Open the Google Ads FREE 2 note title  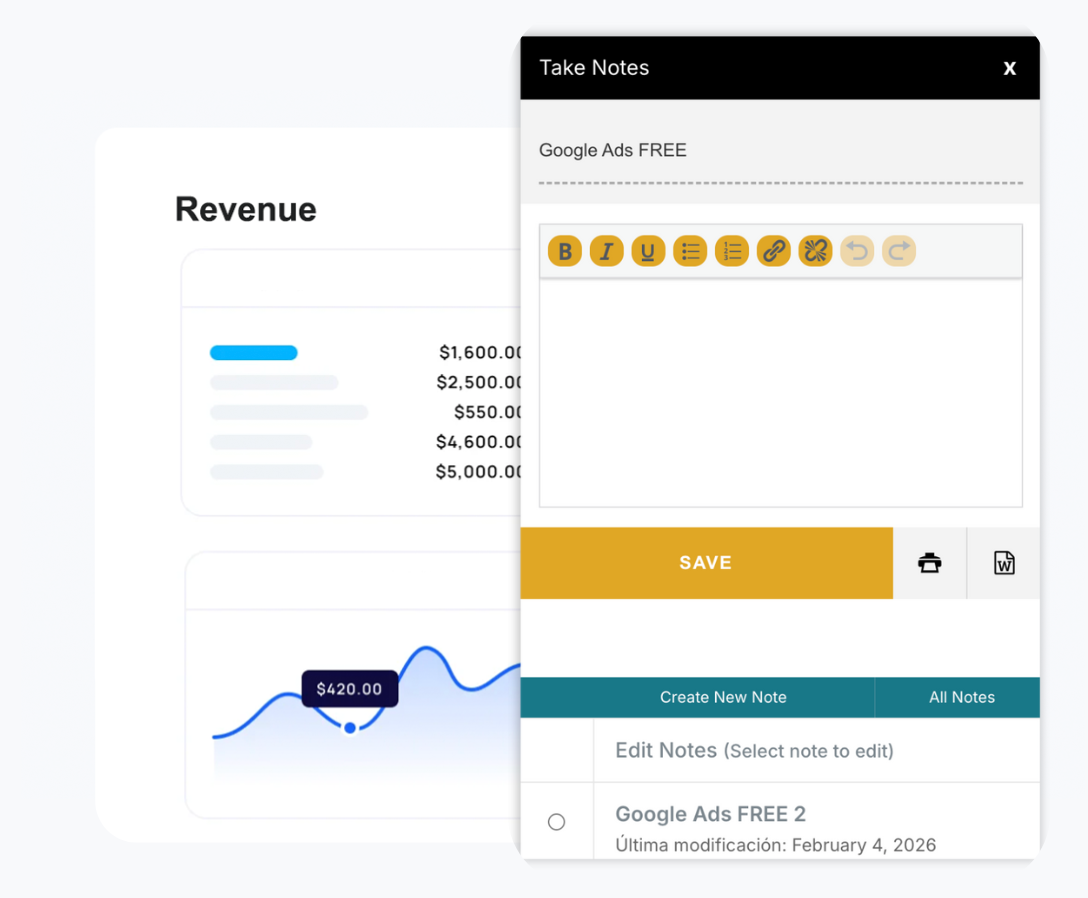(710, 814)
